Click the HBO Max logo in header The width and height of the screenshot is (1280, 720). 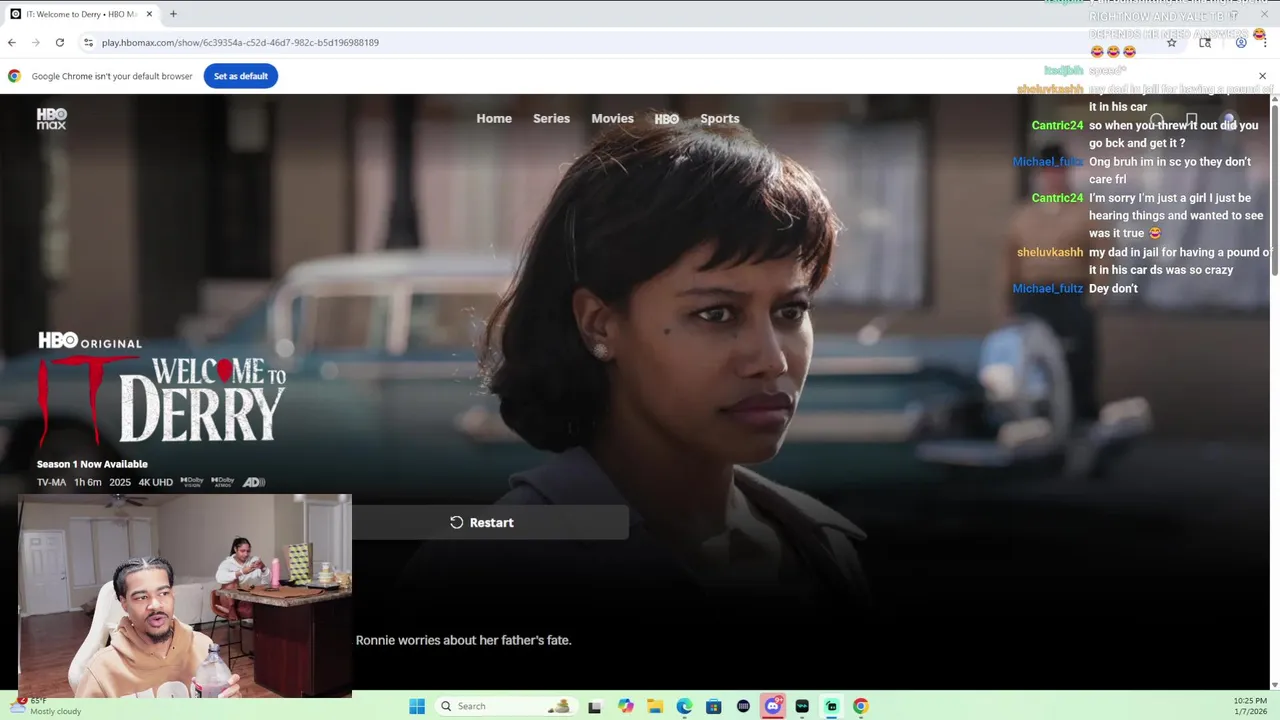coord(51,118)
